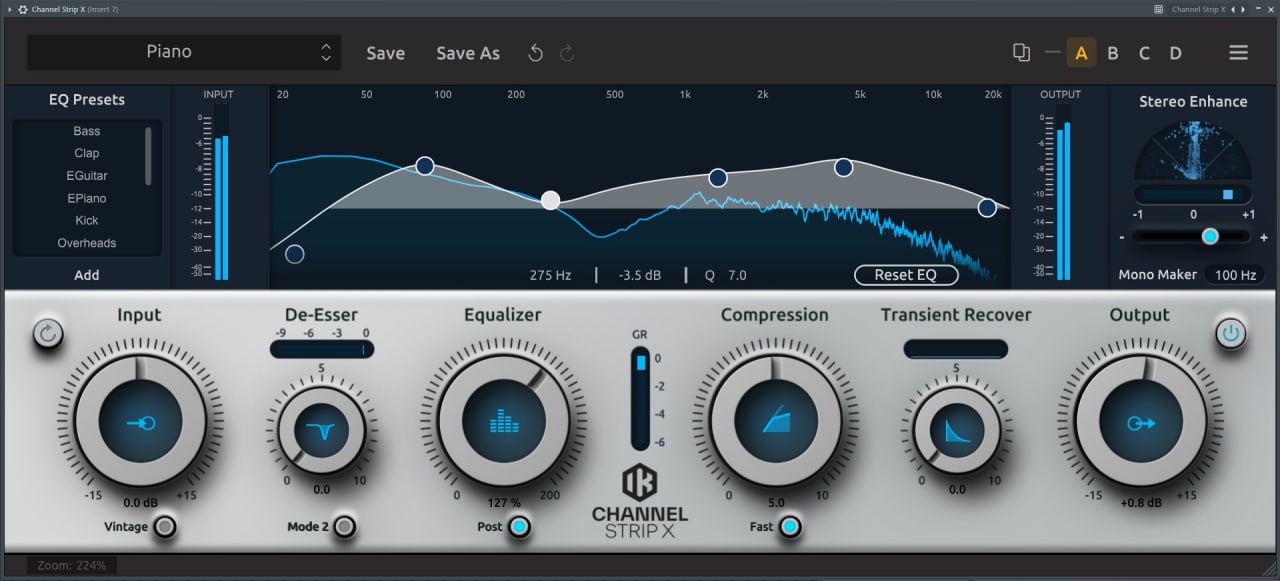Toggle the De-Esser Mode 2 switch
Screen dimensions: 1280x581
point(344,527)
